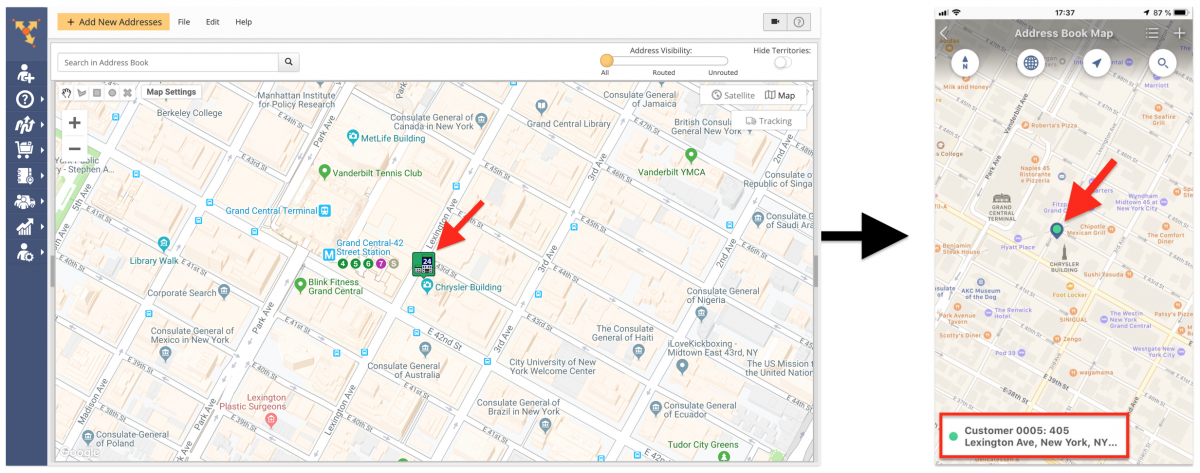Tap the north compass button on mobile map

click(964, 63)
